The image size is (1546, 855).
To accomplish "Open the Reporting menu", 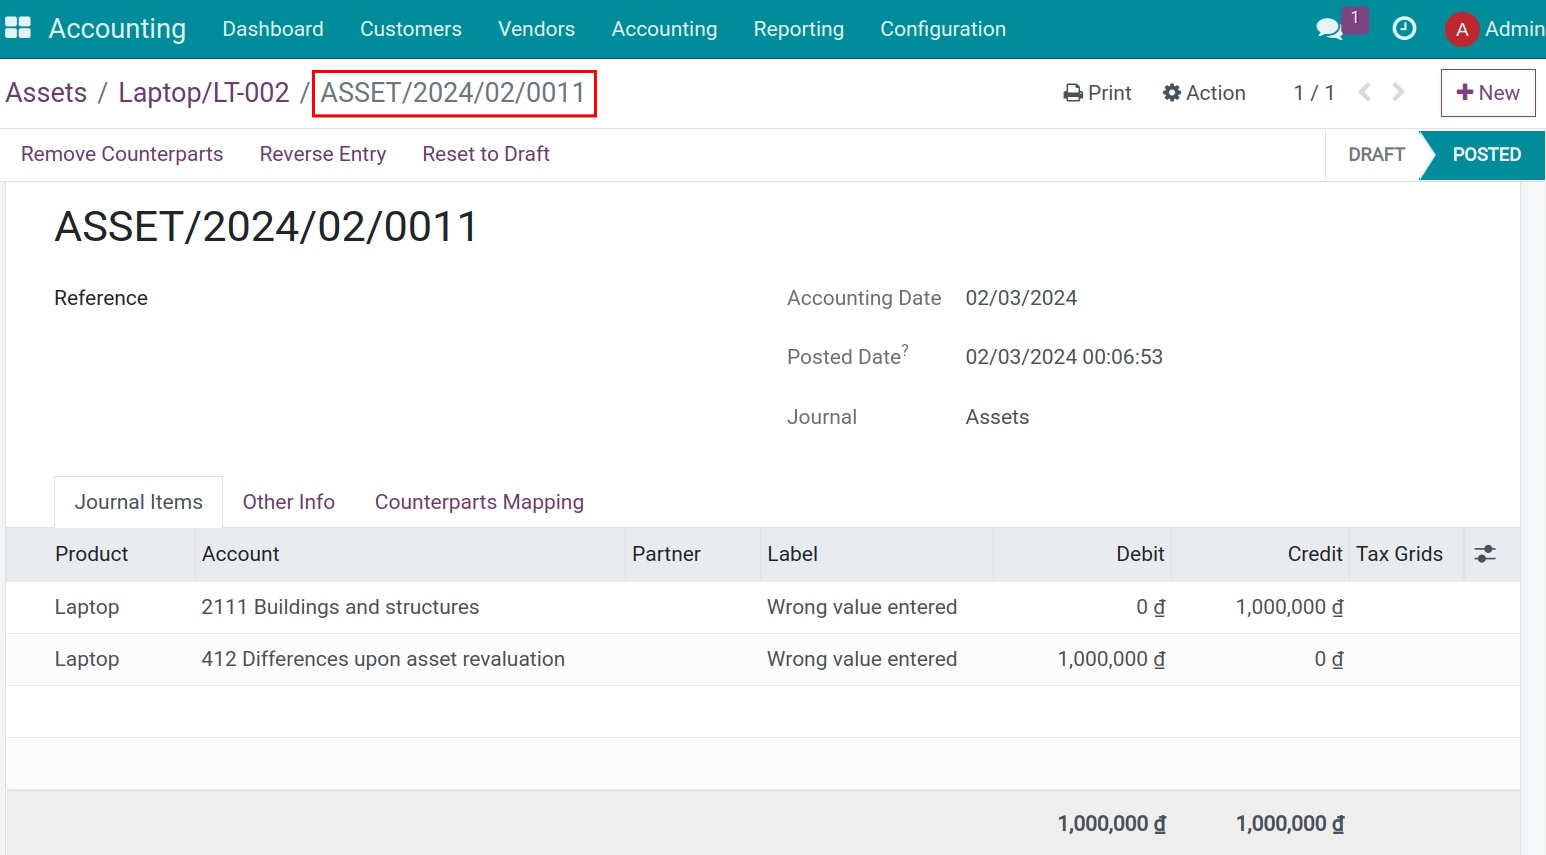I will tap(798, 29).
